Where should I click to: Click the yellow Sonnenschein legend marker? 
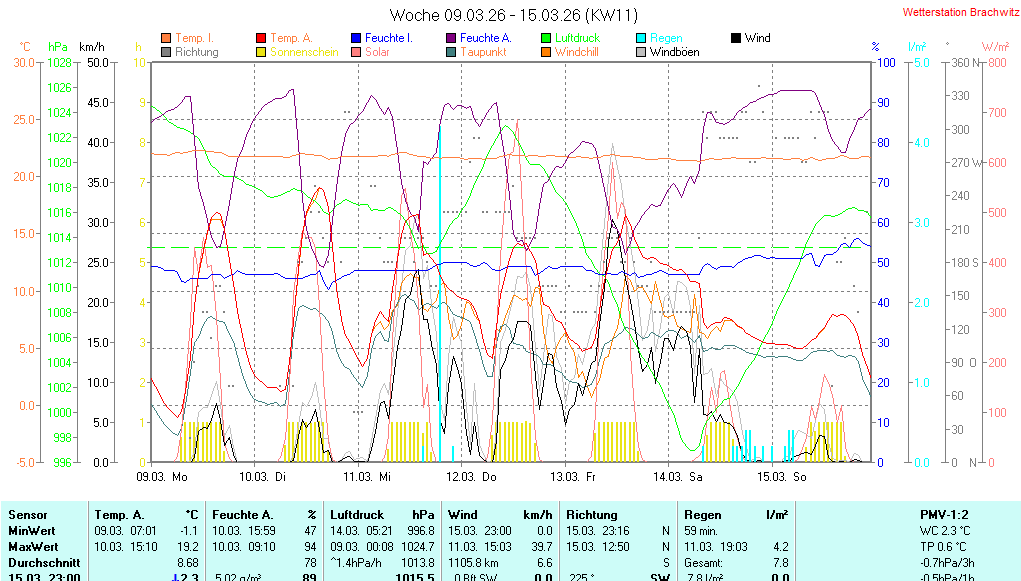tap(262, 52)
